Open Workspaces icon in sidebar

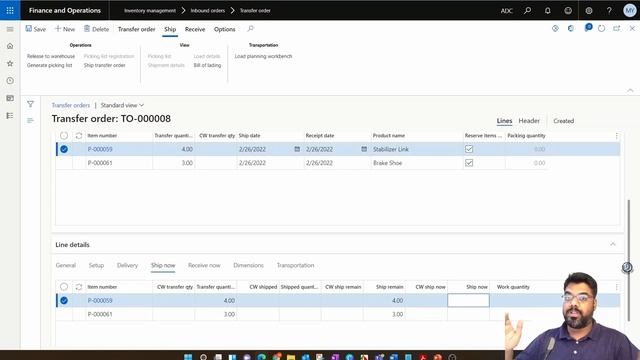[10, 98]
